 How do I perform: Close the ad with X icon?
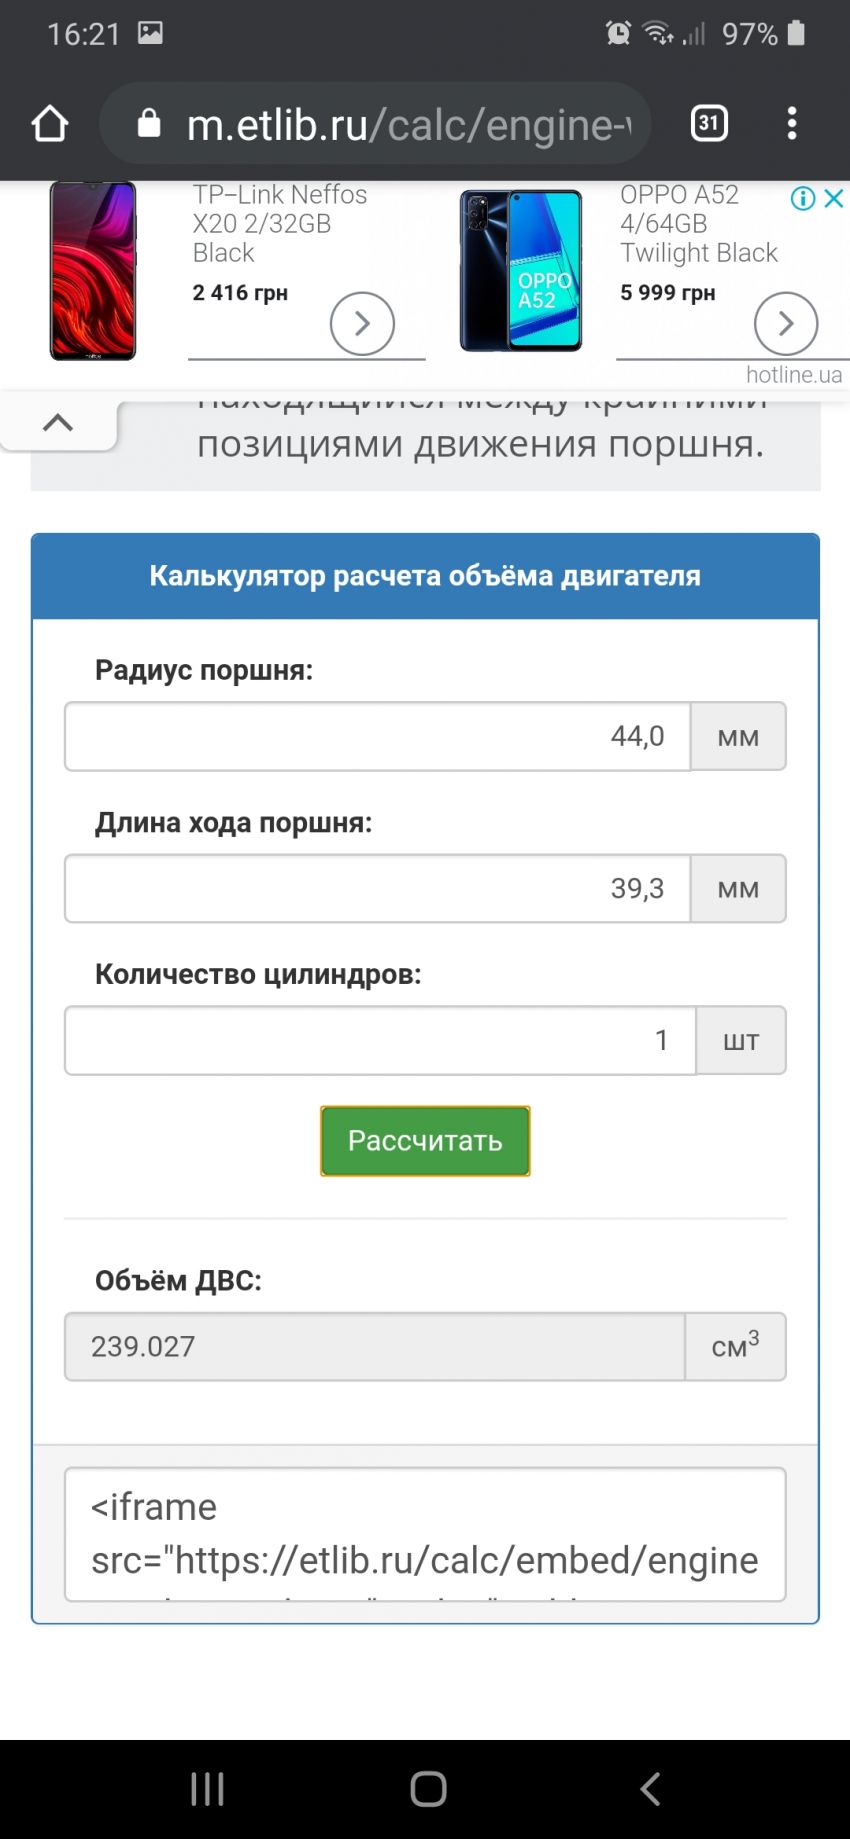click(x=834, y=198)
